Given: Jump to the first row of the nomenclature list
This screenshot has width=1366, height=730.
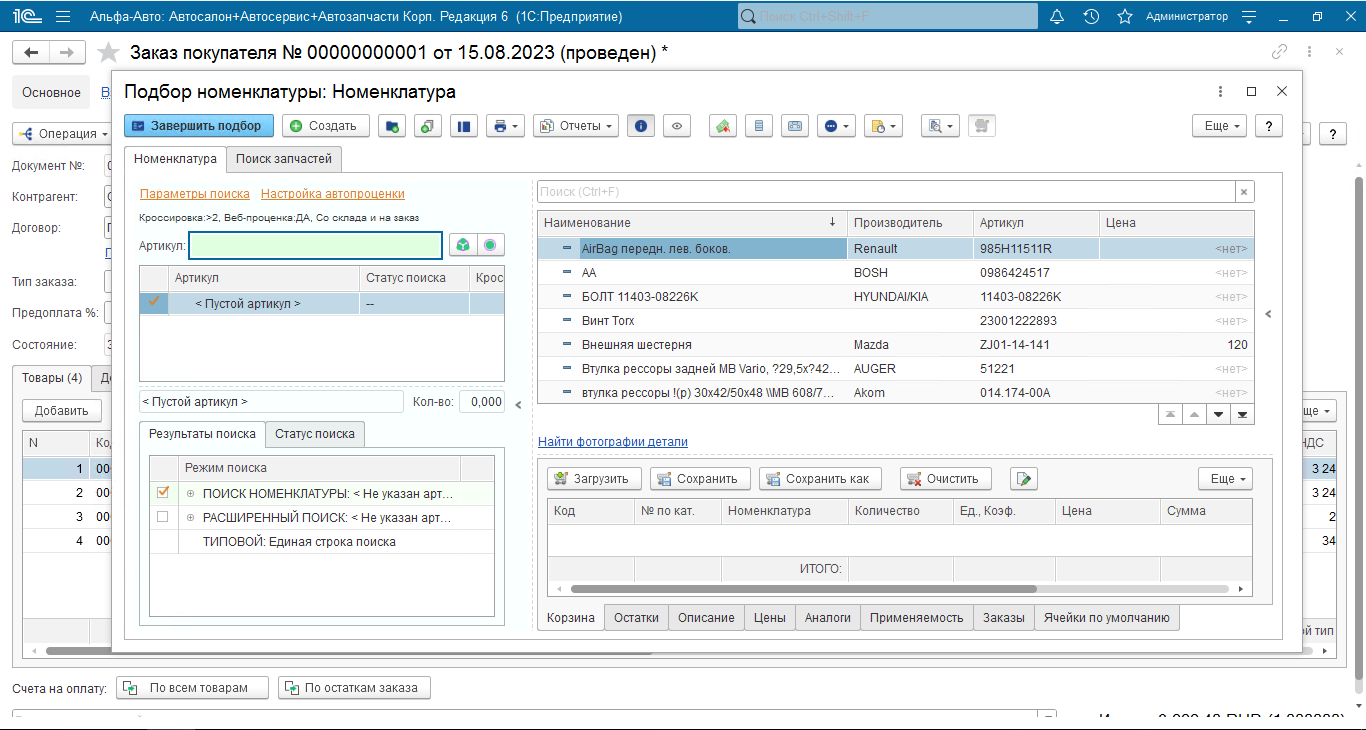Looking at the screenshot, I should point(1168,414).
